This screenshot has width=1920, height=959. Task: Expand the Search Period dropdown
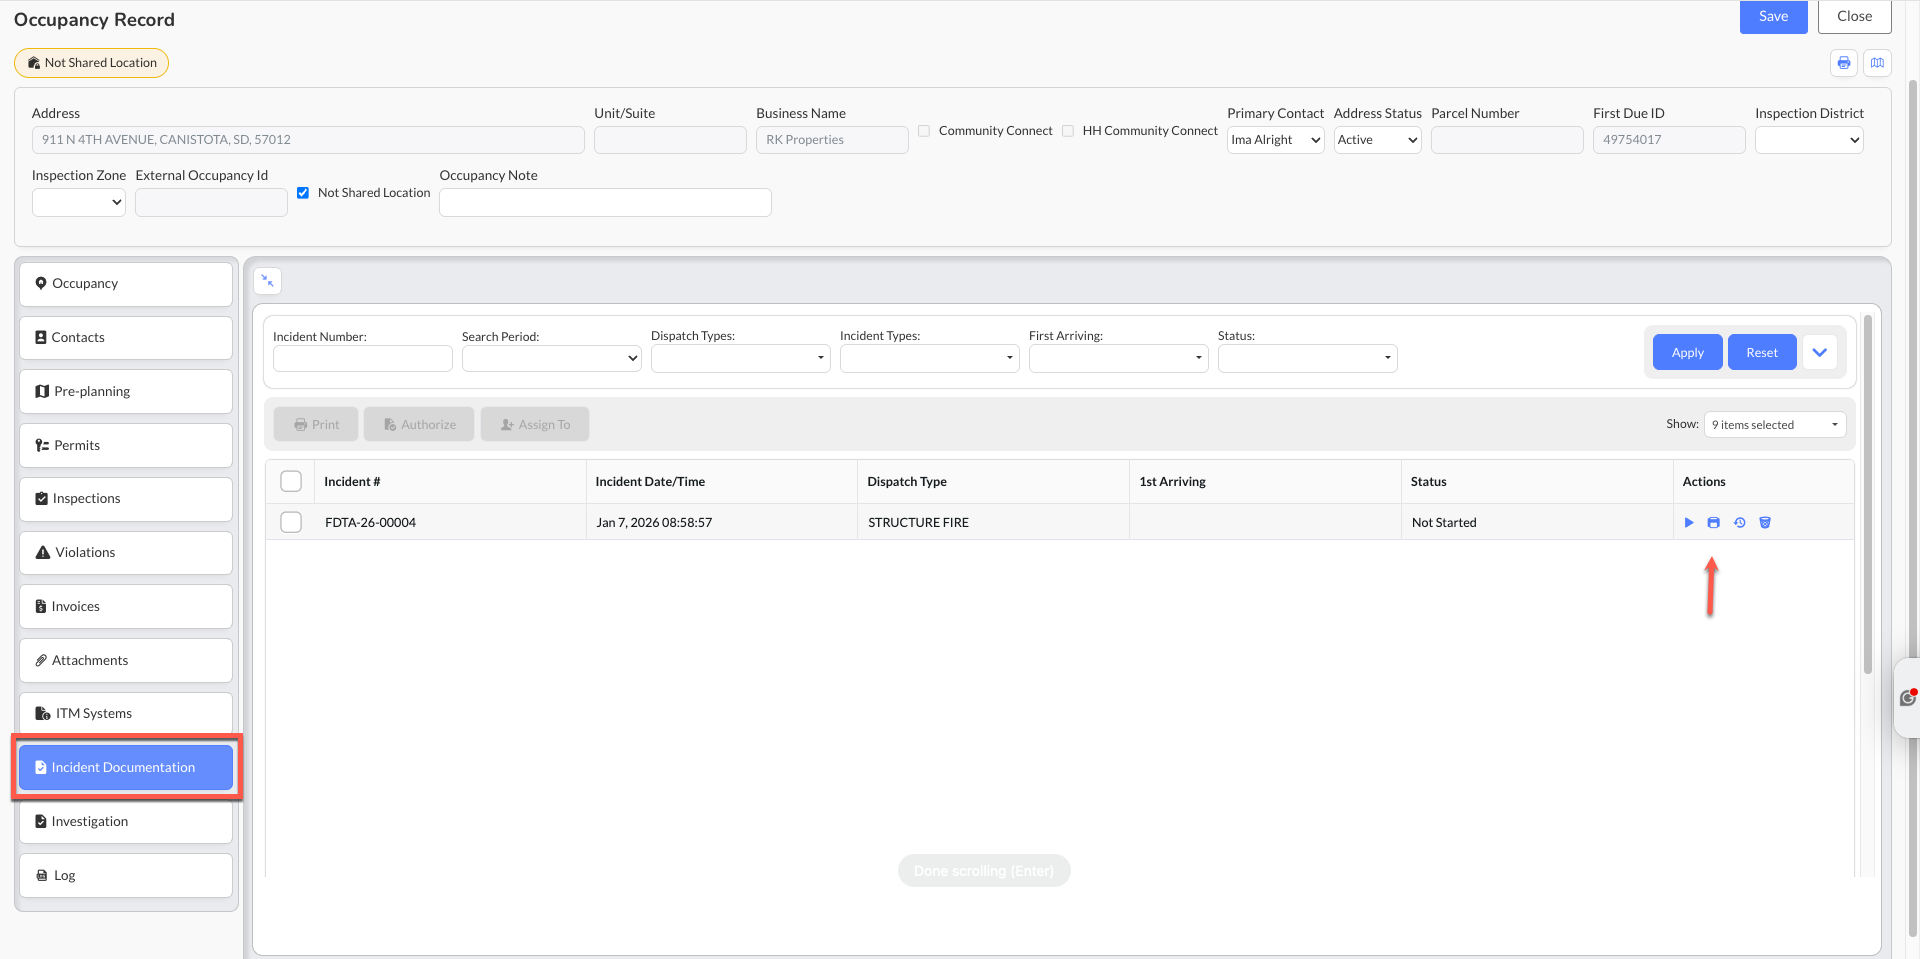pyautogui.click(x=551, y=358)
